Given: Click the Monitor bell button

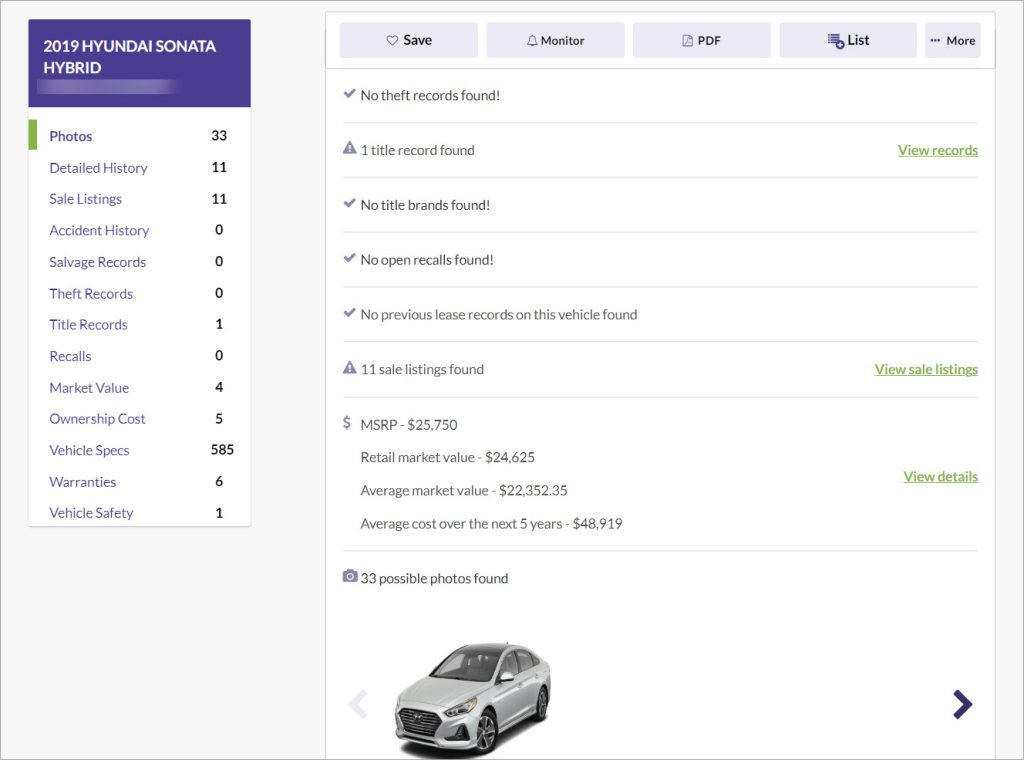Looking at the screenshot, I should [555, 40].
